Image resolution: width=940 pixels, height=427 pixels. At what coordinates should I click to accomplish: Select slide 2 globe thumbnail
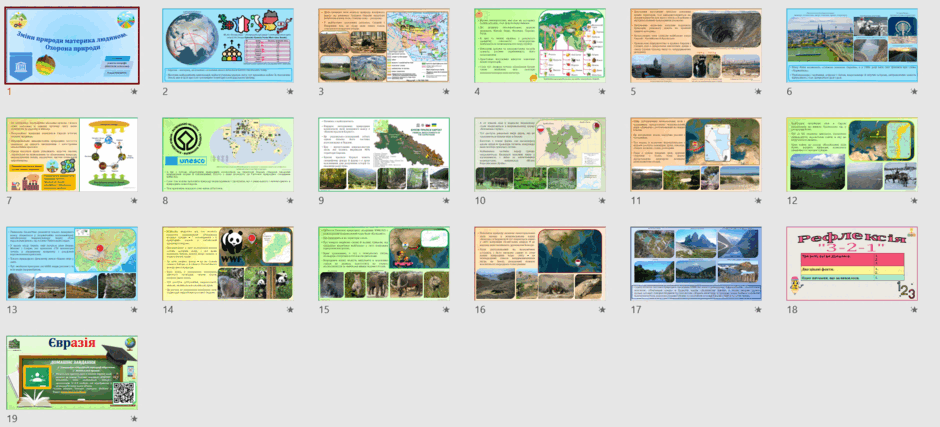[228, 46]
